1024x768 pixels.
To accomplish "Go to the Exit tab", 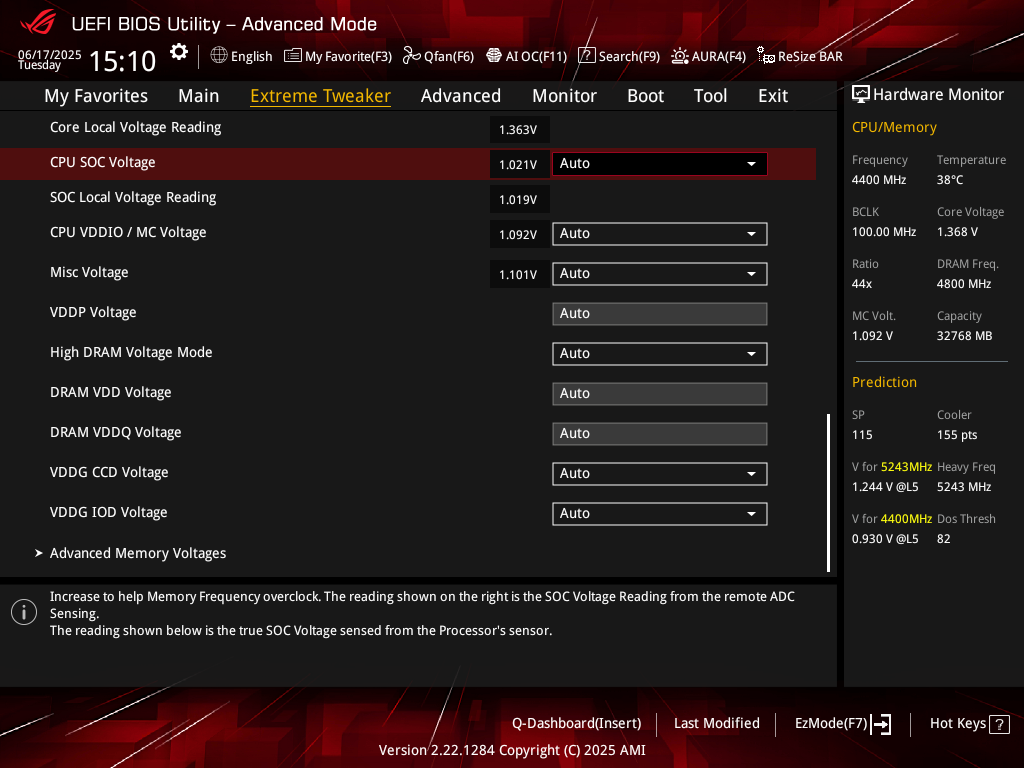I will [x=773, y=96].
